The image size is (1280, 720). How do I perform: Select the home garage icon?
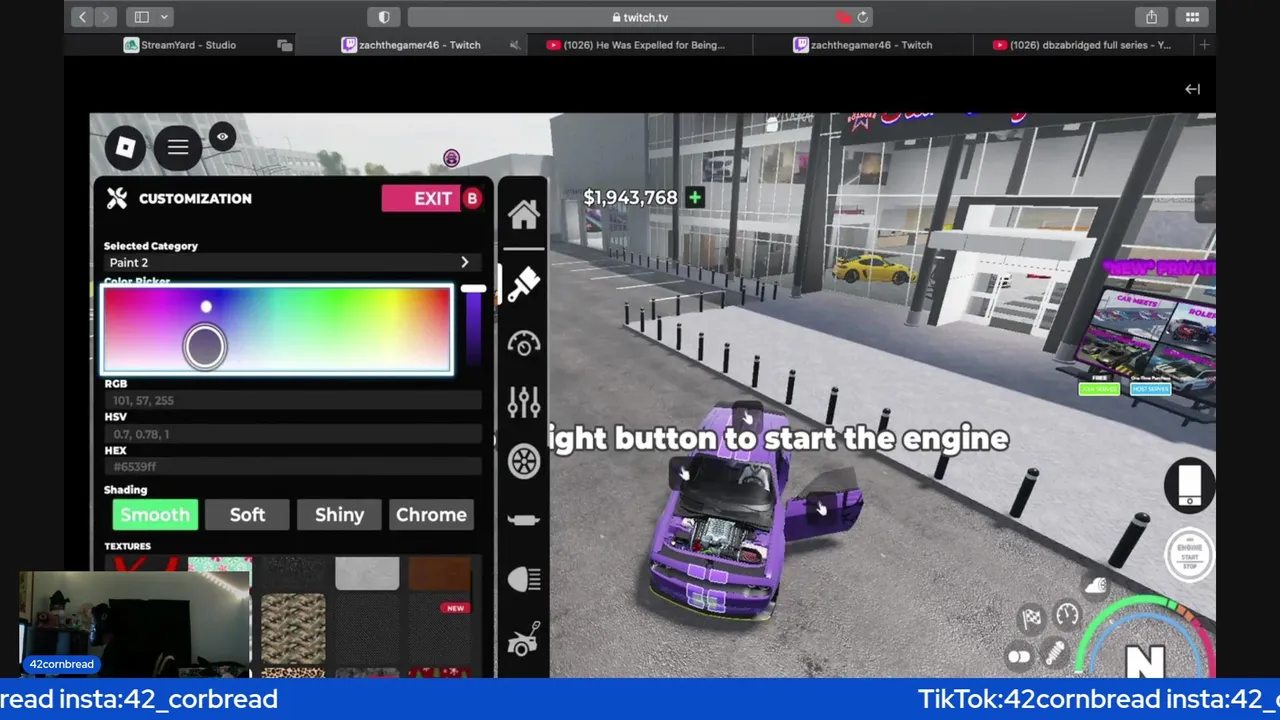click(523, 213)
